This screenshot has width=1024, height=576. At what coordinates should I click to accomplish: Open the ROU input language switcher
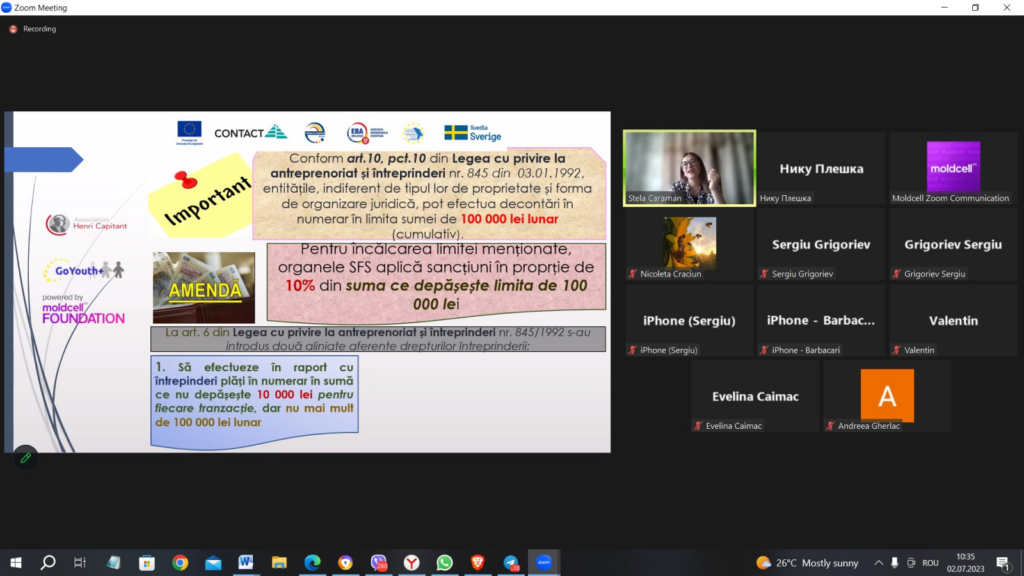pyautogui.click(x=930, y=562)
